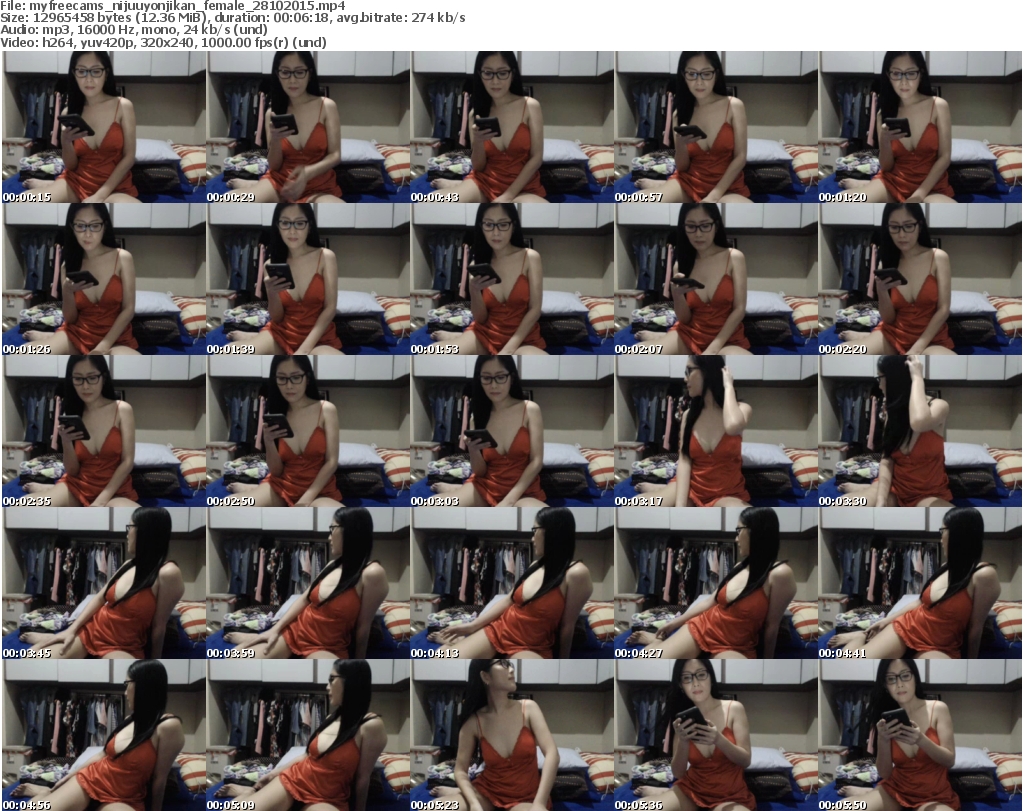
Task: Pick the preview frame 00:02:50
Action: [308, 431]
